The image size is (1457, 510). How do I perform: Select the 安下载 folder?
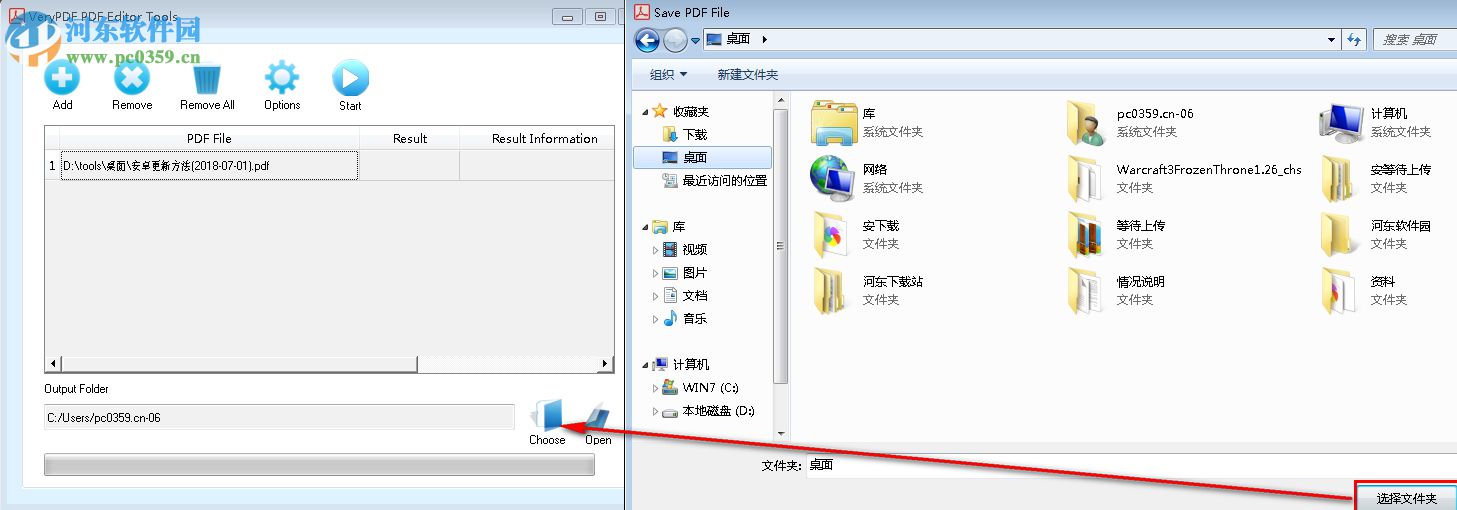[x=832, y=234]
